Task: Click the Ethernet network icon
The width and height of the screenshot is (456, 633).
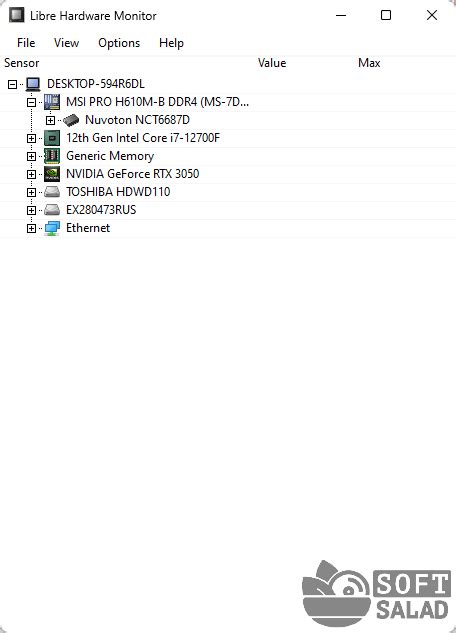Action: pyautogui.click(x=52, y=228)
